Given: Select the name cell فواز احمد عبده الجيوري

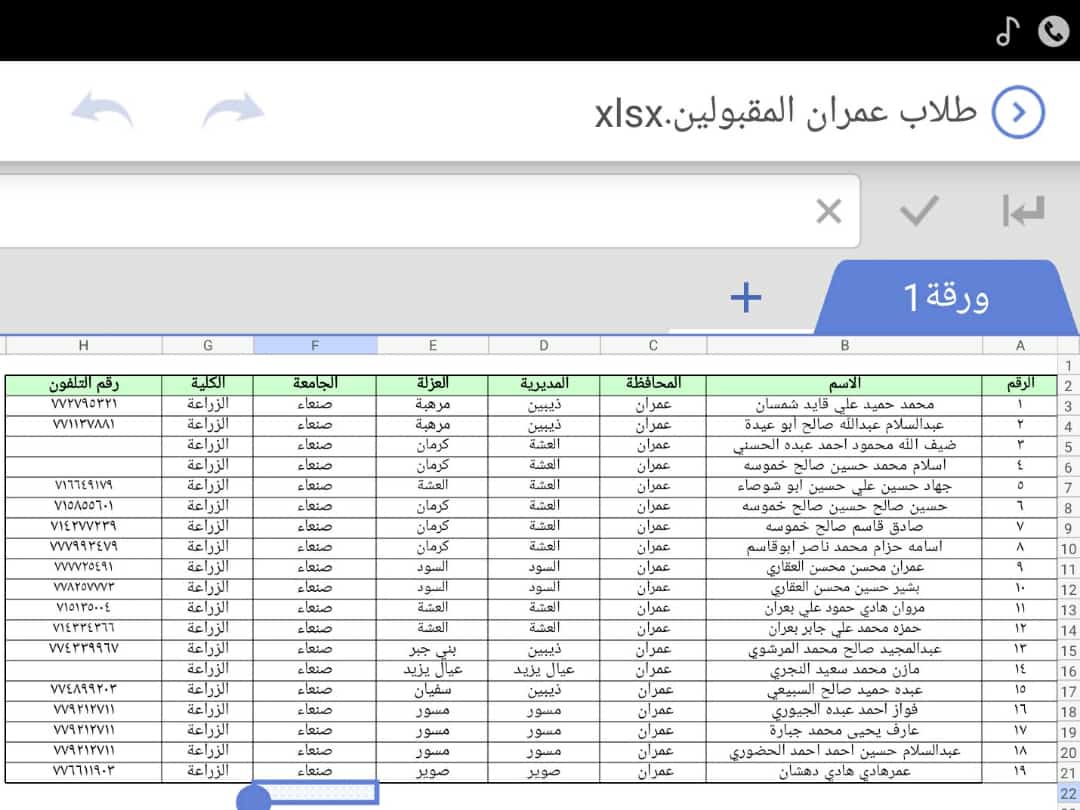Looking at the screenshot, I should tap(844, 710).
